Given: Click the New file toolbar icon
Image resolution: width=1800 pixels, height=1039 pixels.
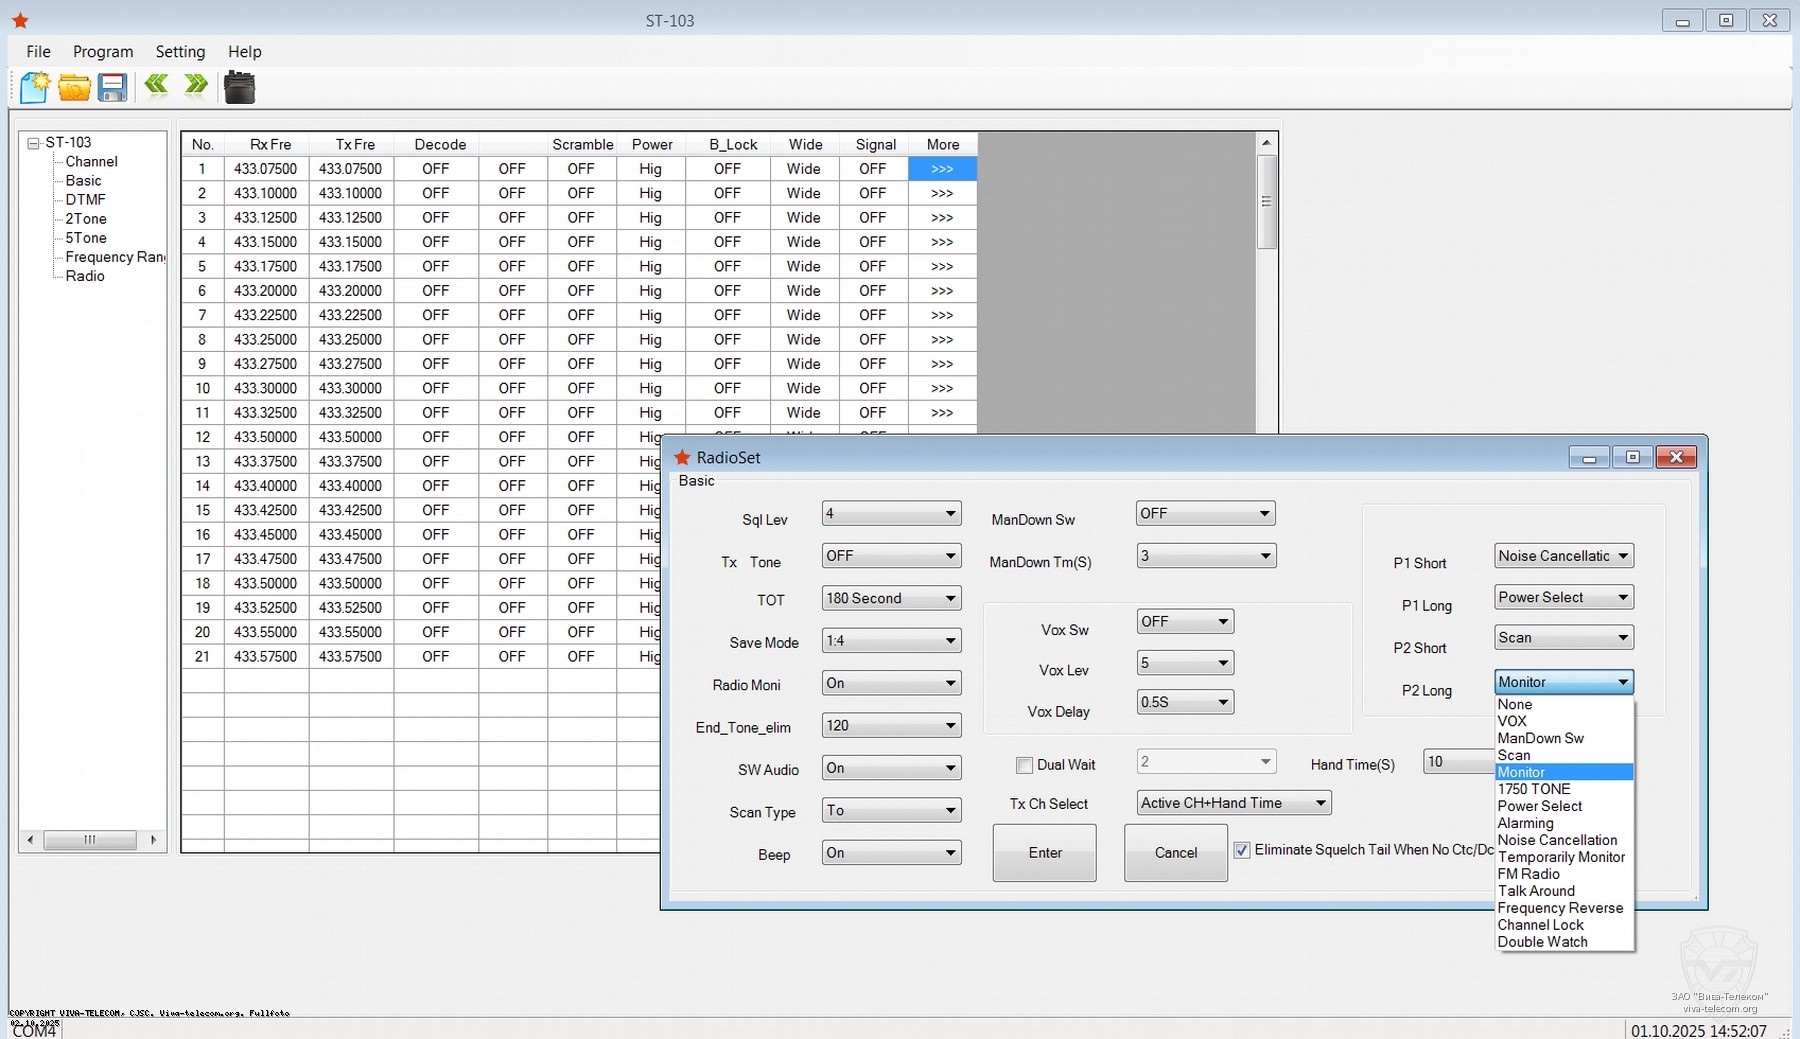Looking at the screenshot, I should (34, 88).
